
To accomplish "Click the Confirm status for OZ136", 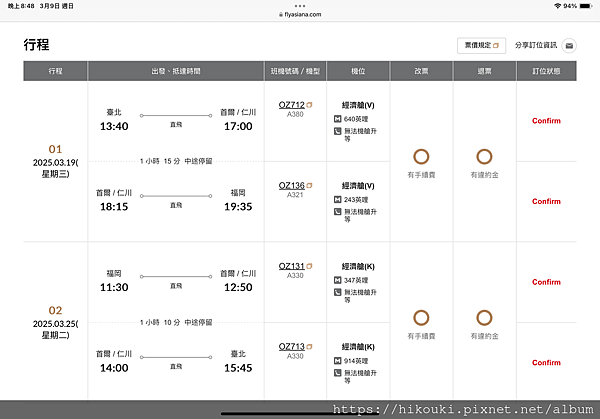I will pos(546,202).
